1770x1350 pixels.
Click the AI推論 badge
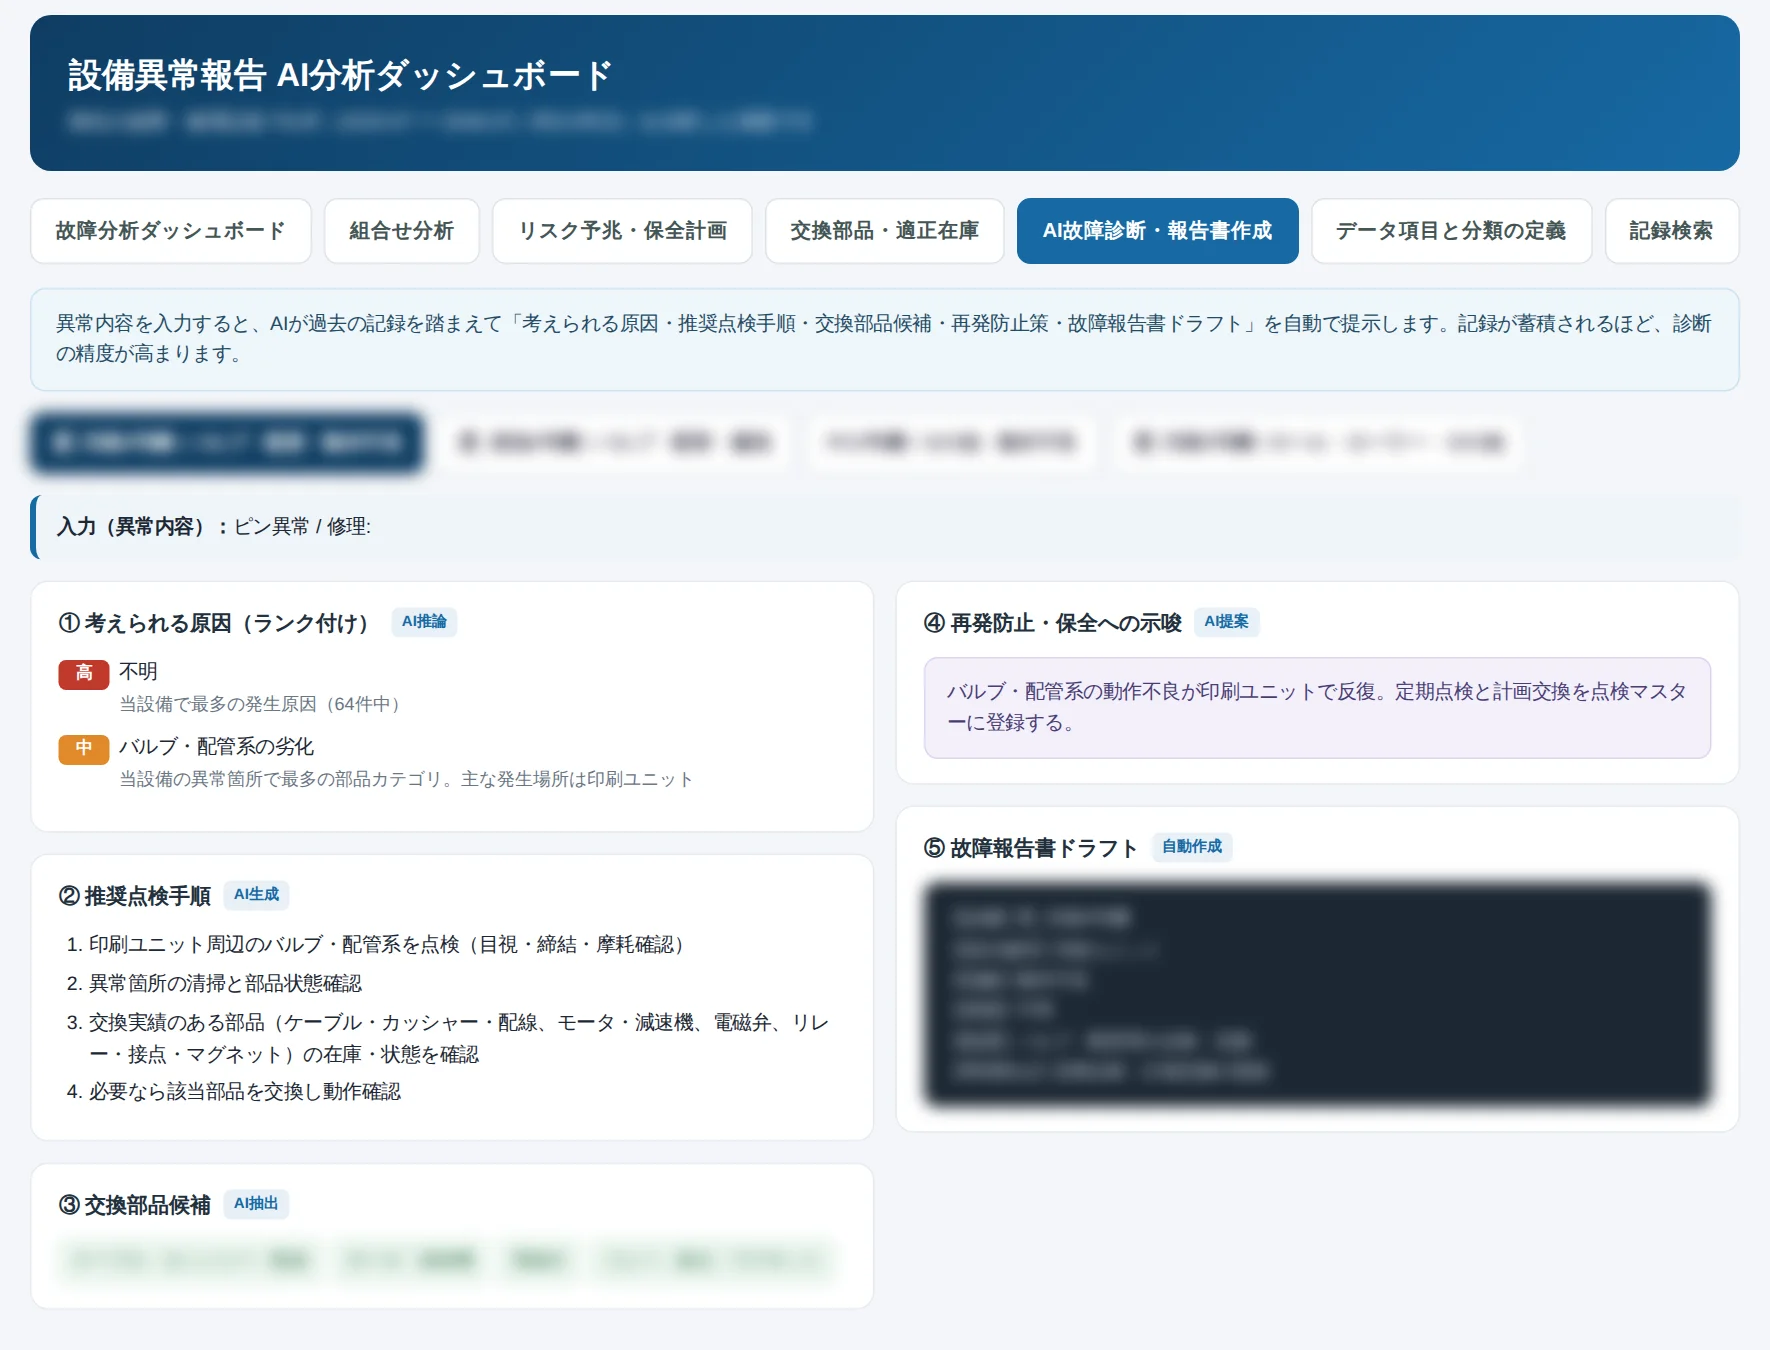pyautogui.click(x=424, y=622)
